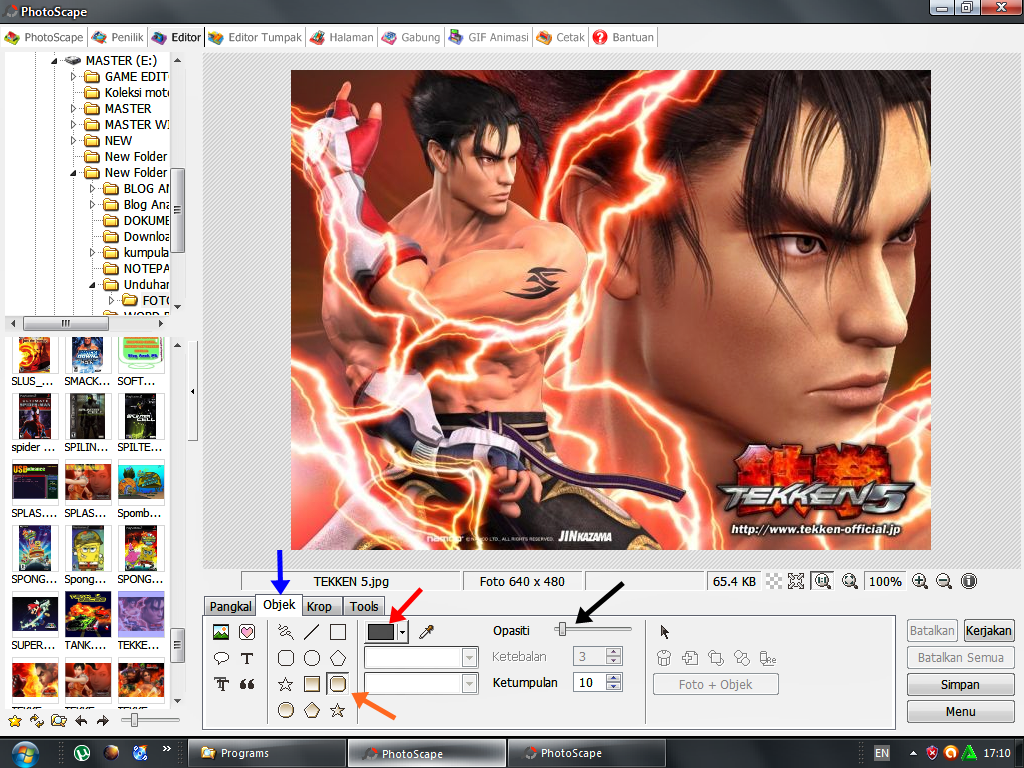
Task: Open the GIF Animasi tab
Action: [489, 37]
